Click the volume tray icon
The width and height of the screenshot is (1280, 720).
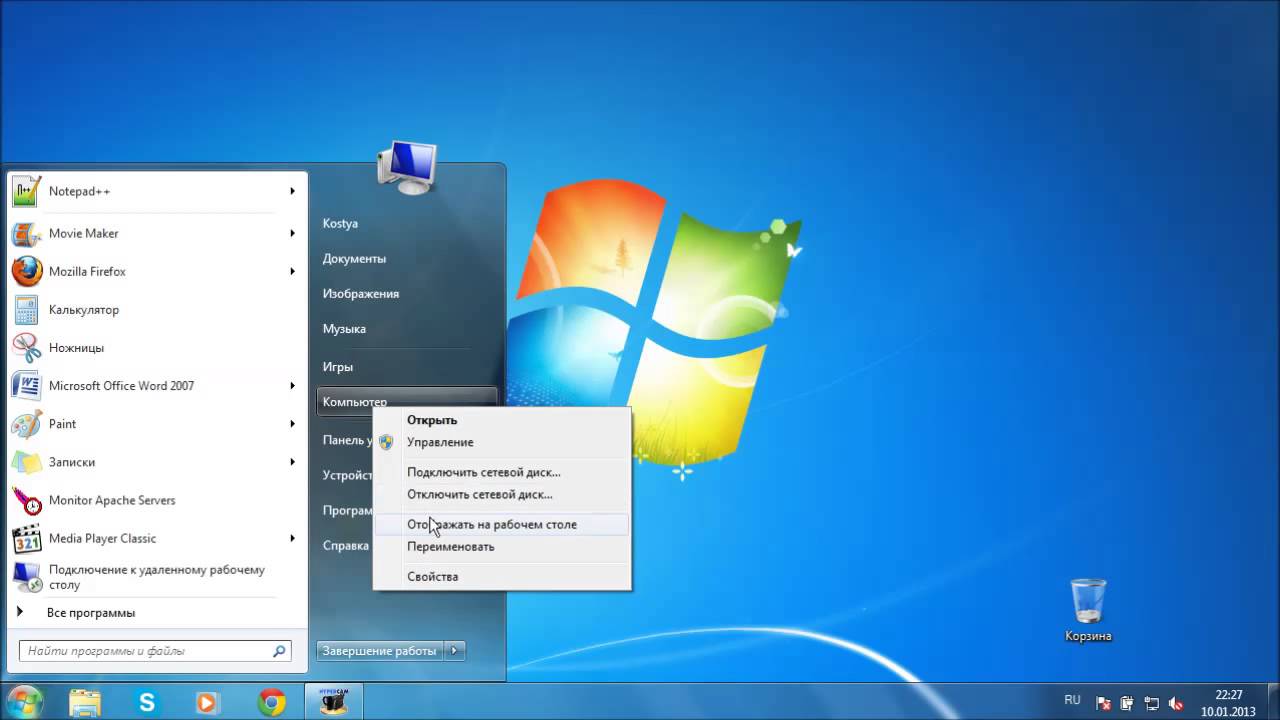click(x=1176, y=703)
